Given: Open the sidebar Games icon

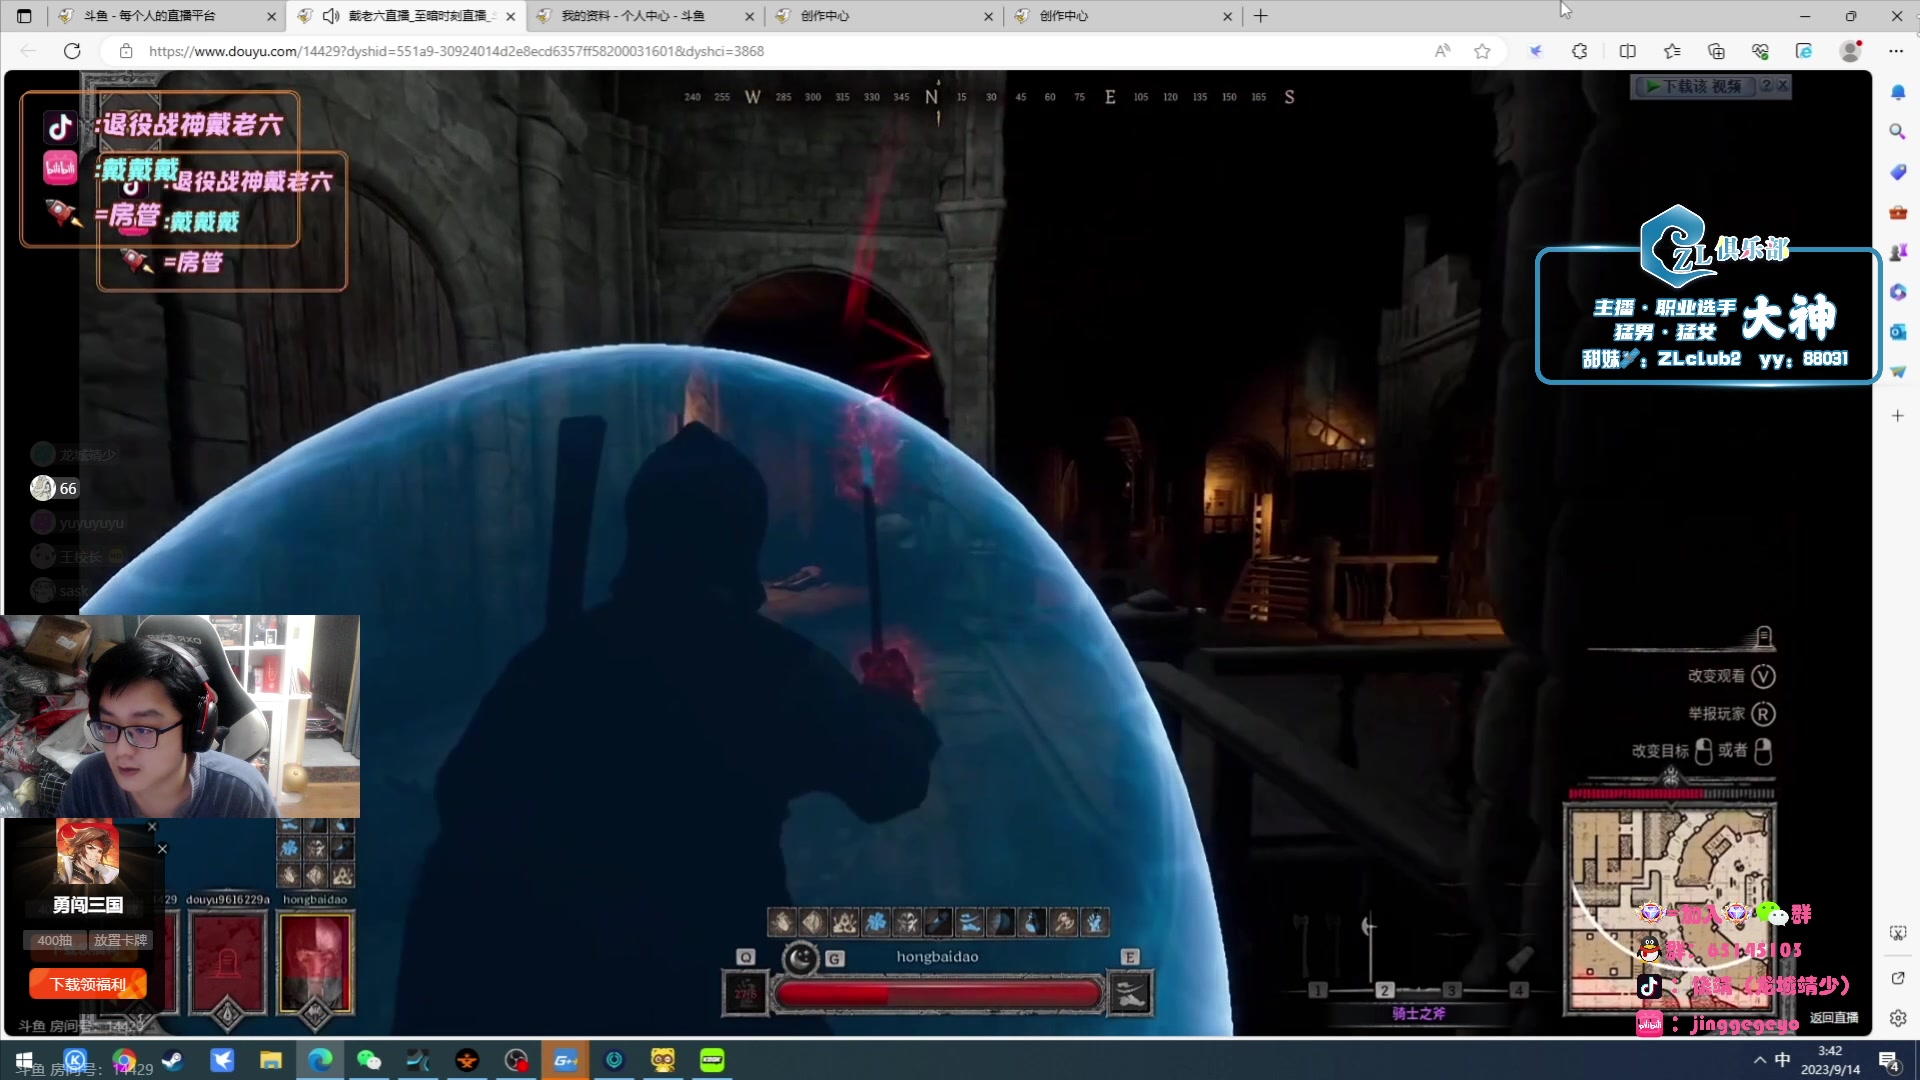Looking at the screenshot, I should (x=1898, y=252).
